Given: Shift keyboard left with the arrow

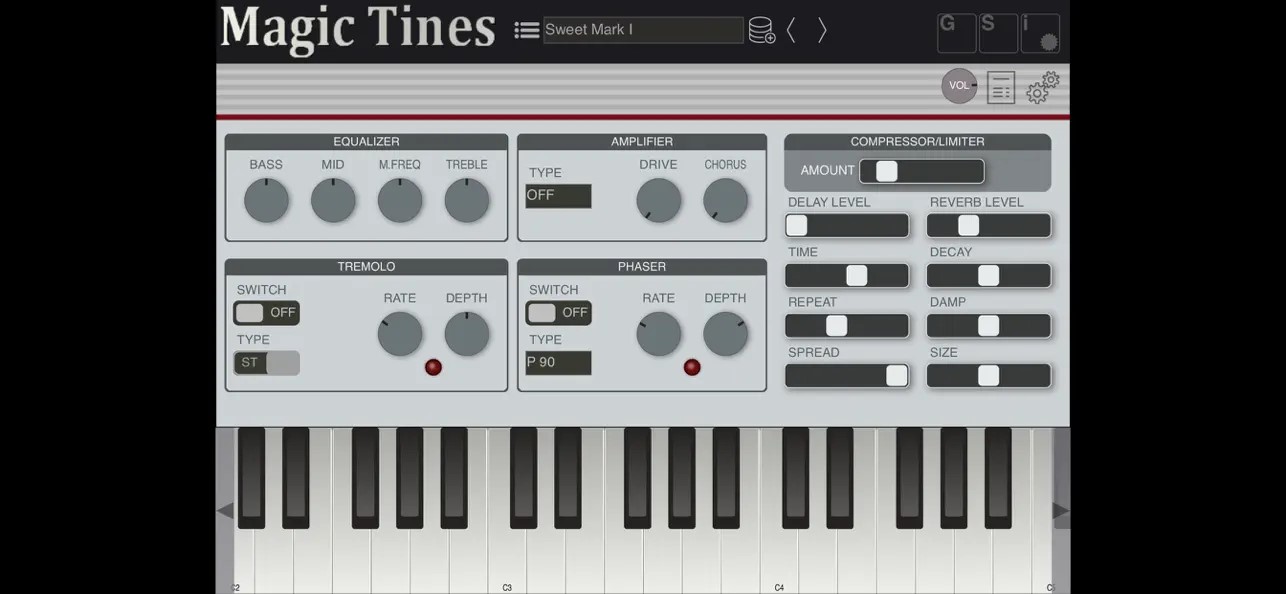Looking at the screenshot, I should click(225, 510).
